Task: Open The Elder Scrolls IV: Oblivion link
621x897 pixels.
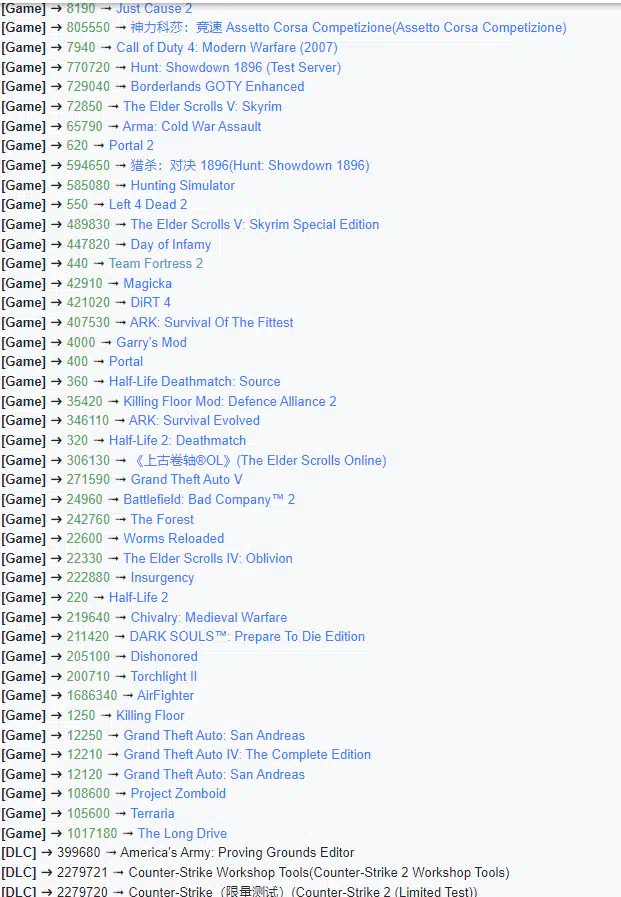Action: pos(208,558)
